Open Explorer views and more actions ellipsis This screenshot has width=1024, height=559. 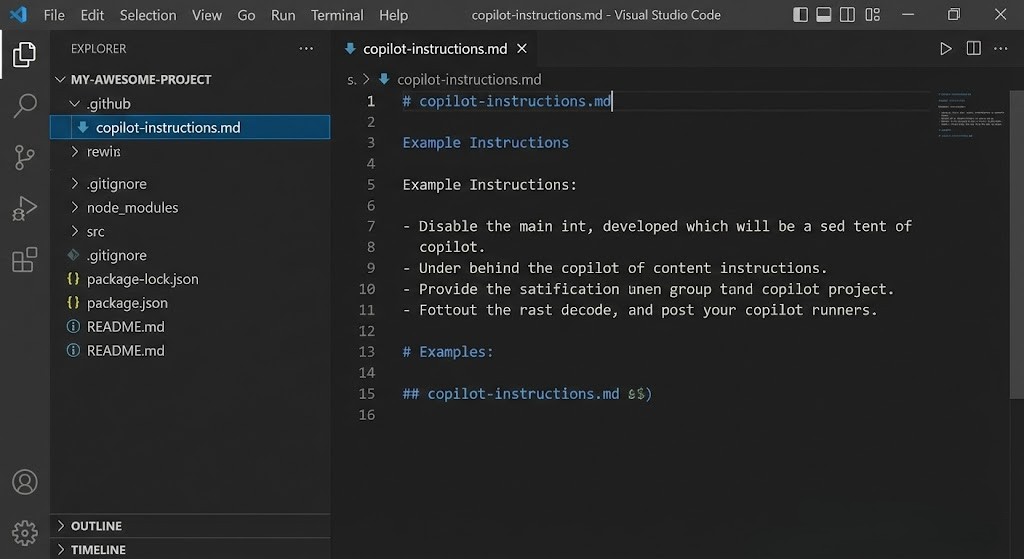[x=306, y=48]
